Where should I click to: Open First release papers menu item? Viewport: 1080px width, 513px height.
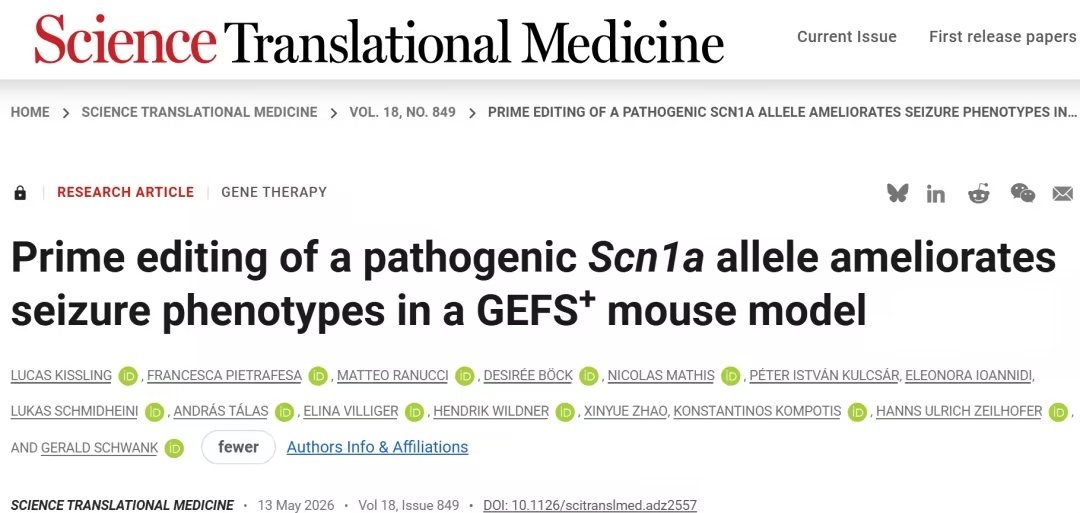tap(1002, 36)
